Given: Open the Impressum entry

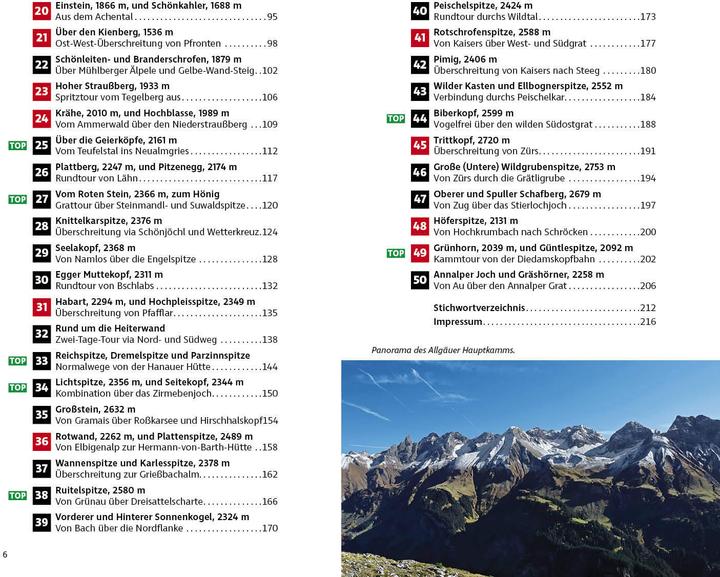Looking at the screenshot, I should pyautogui.click(x=545, y=322).
